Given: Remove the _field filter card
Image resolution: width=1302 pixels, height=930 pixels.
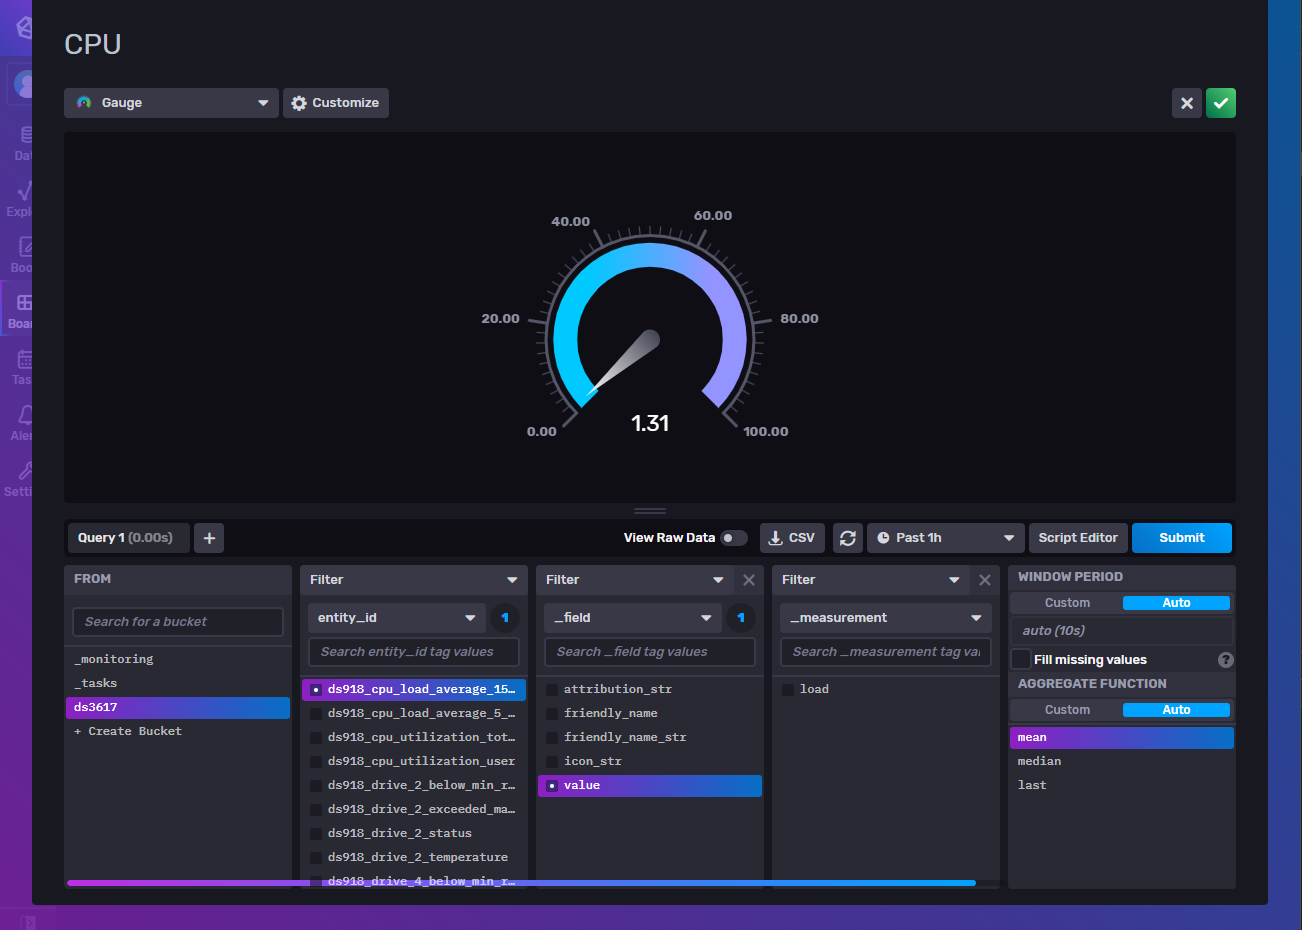Looking at the screenshot, I should (749, 580).
